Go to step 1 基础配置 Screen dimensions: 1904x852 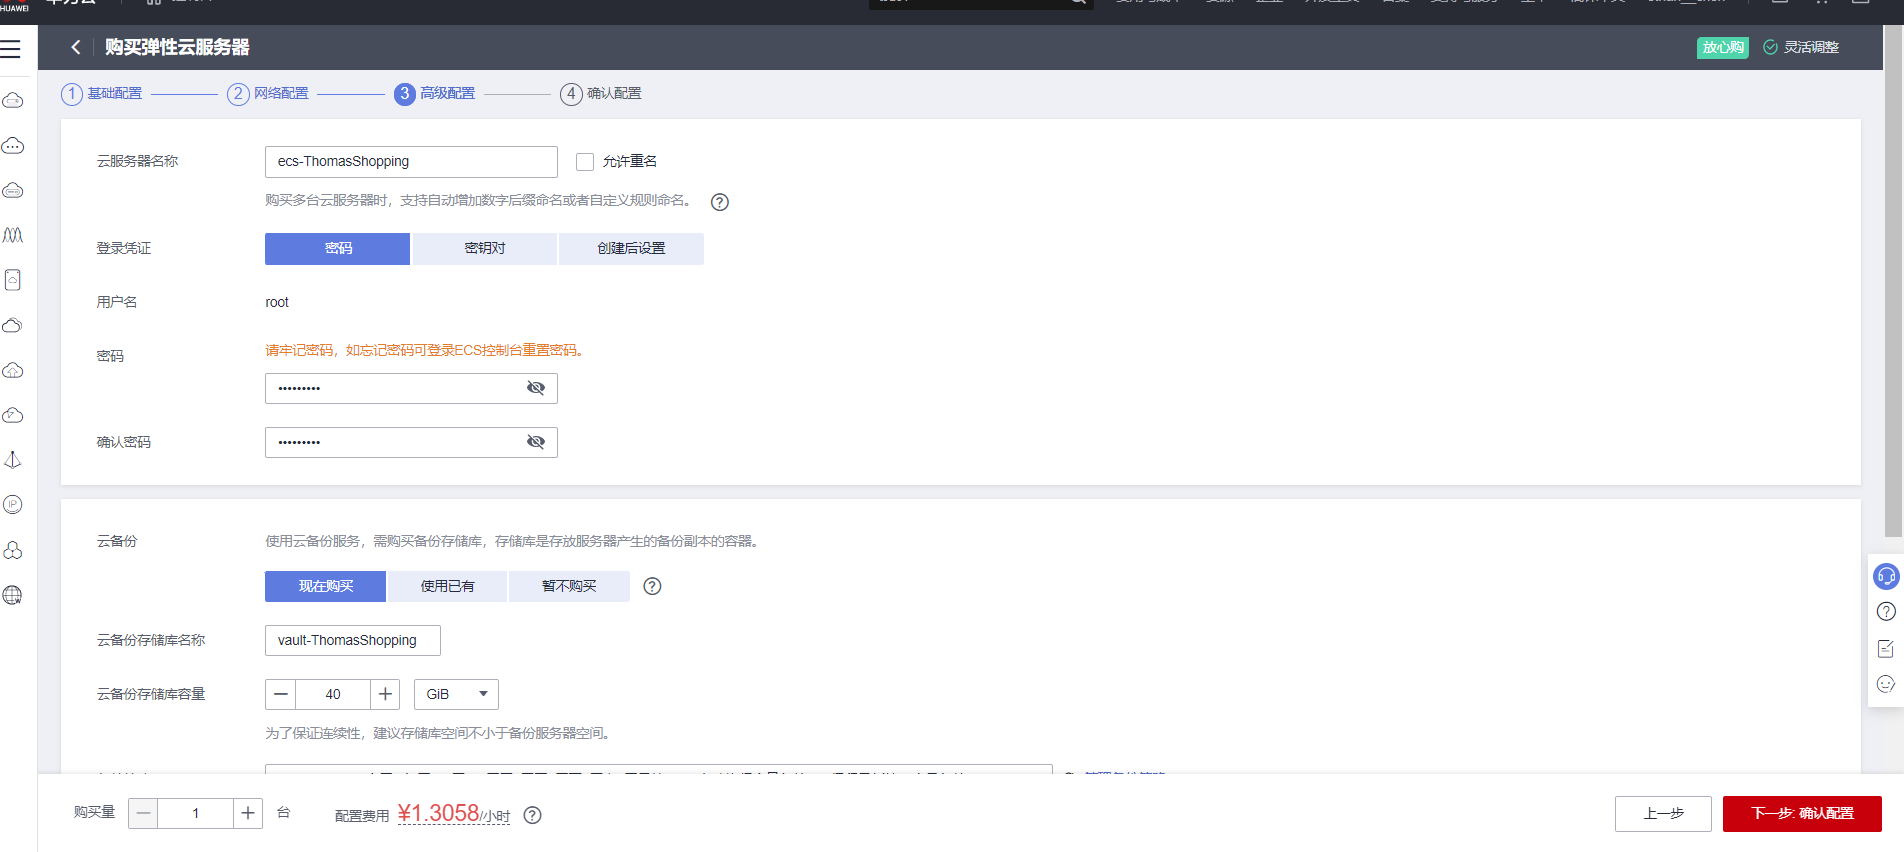(x=102, y=94)
